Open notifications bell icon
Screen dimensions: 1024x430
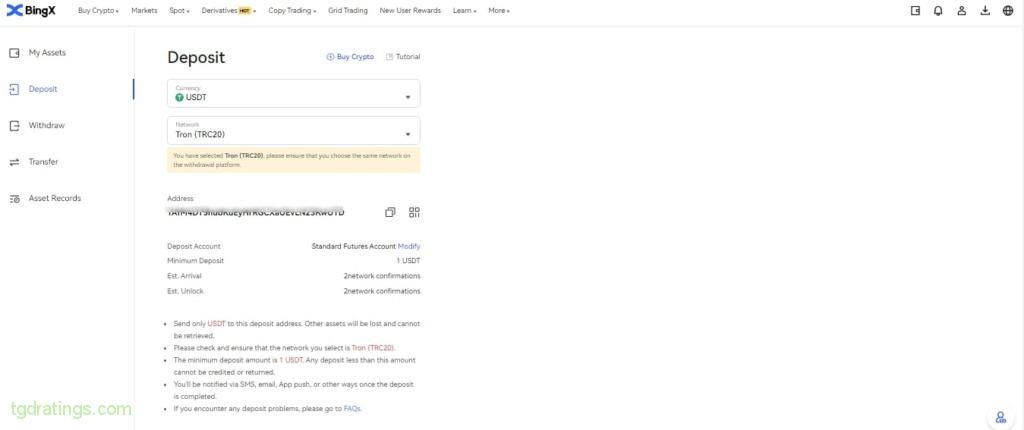938,10
